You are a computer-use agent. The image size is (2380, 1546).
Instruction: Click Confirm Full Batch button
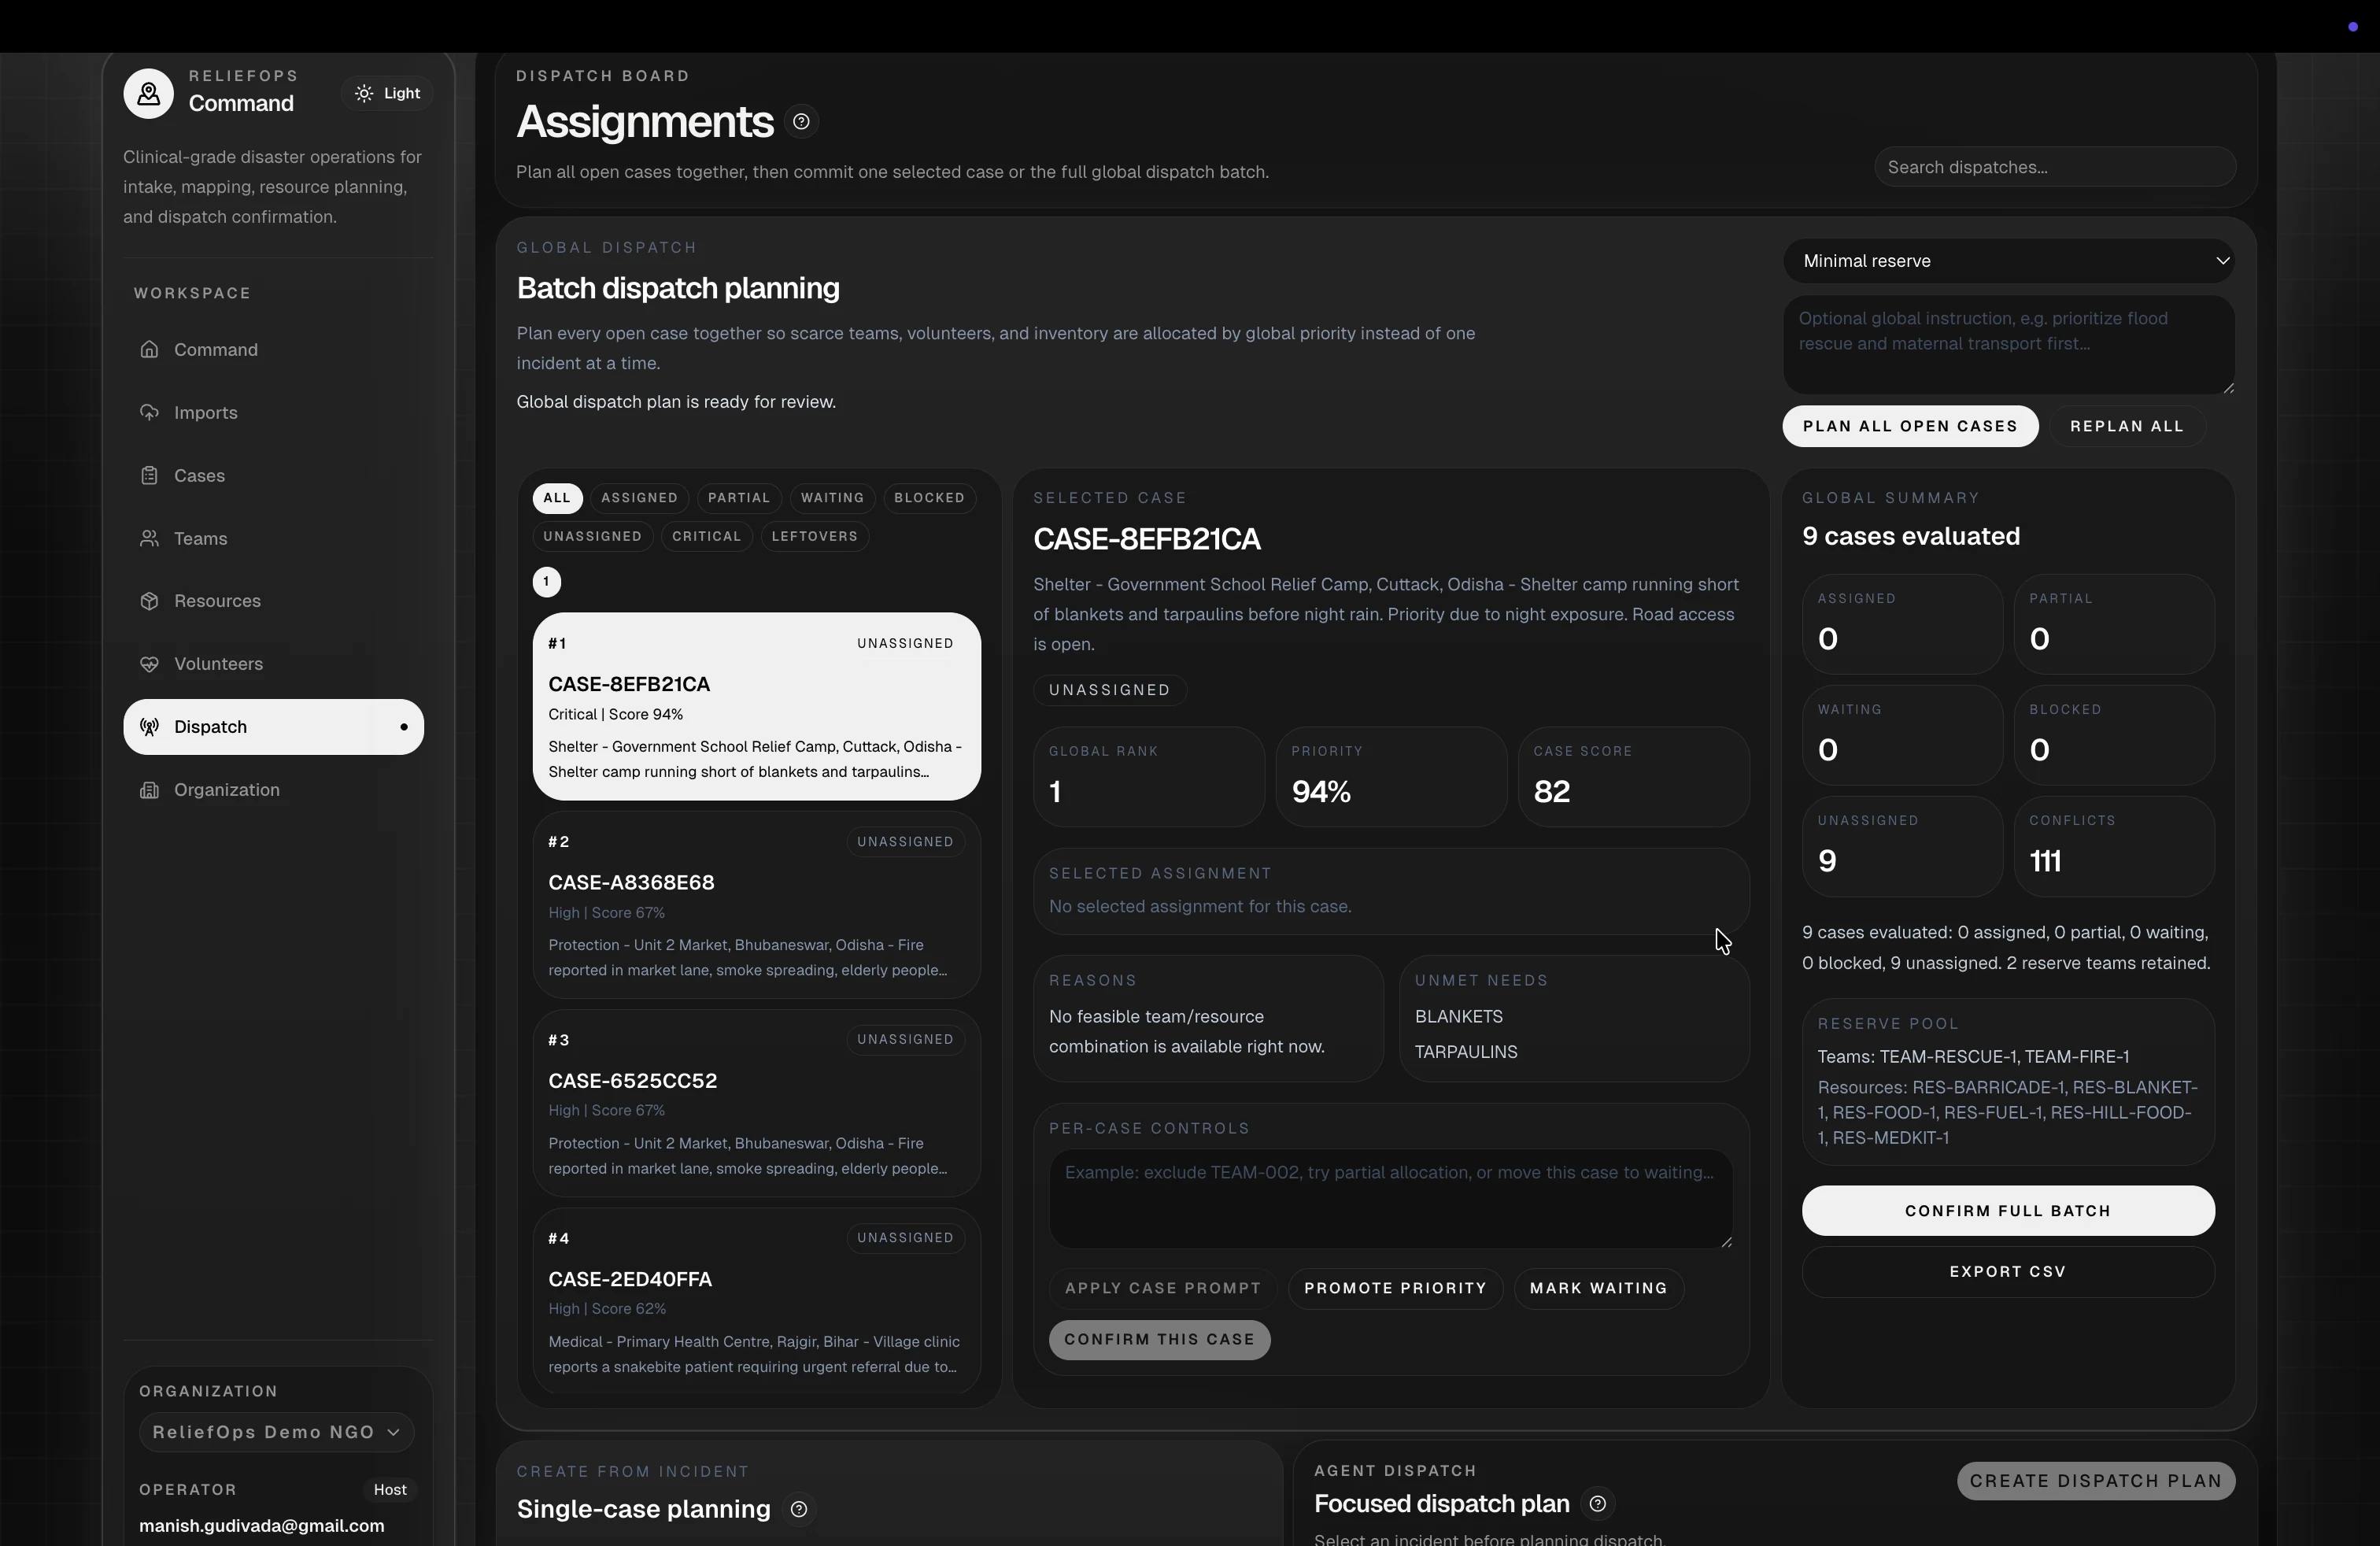(x=2008, y=1211)
